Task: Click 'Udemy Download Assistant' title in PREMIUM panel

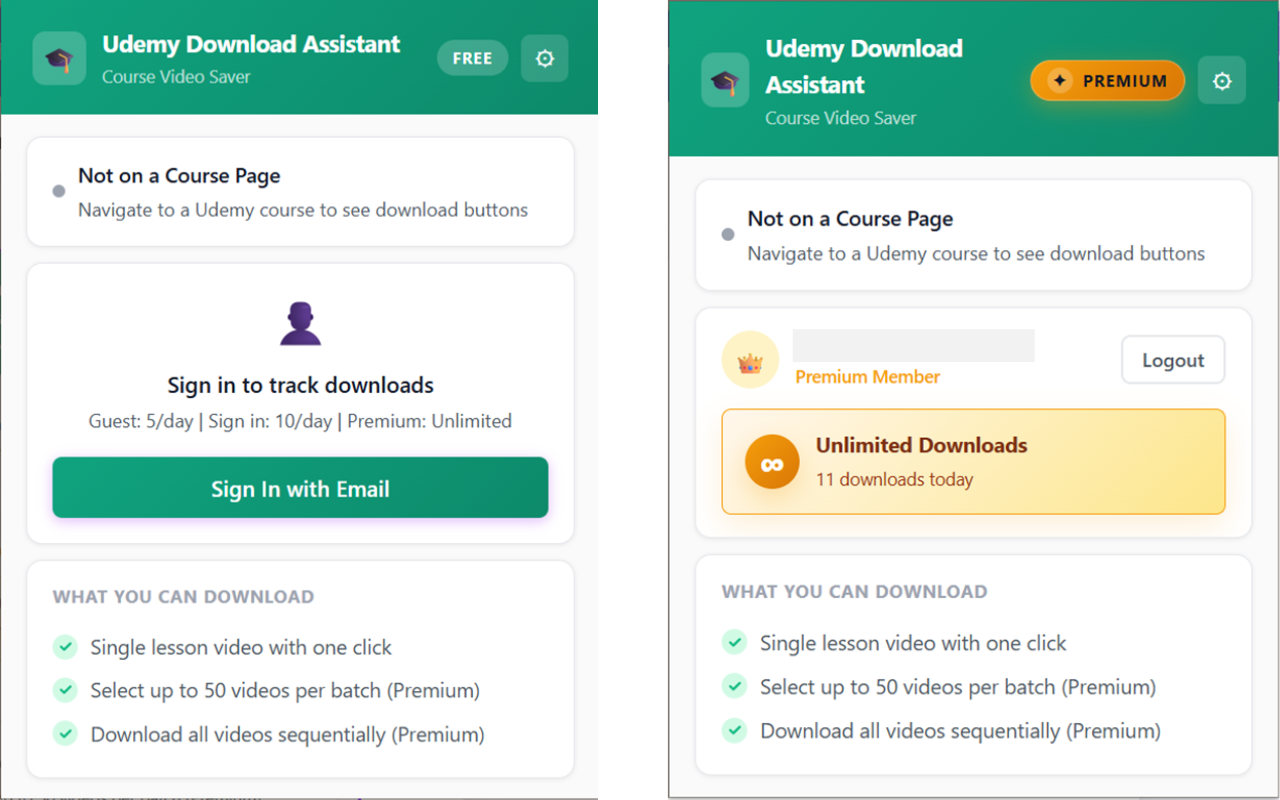Action: [864, 66]
